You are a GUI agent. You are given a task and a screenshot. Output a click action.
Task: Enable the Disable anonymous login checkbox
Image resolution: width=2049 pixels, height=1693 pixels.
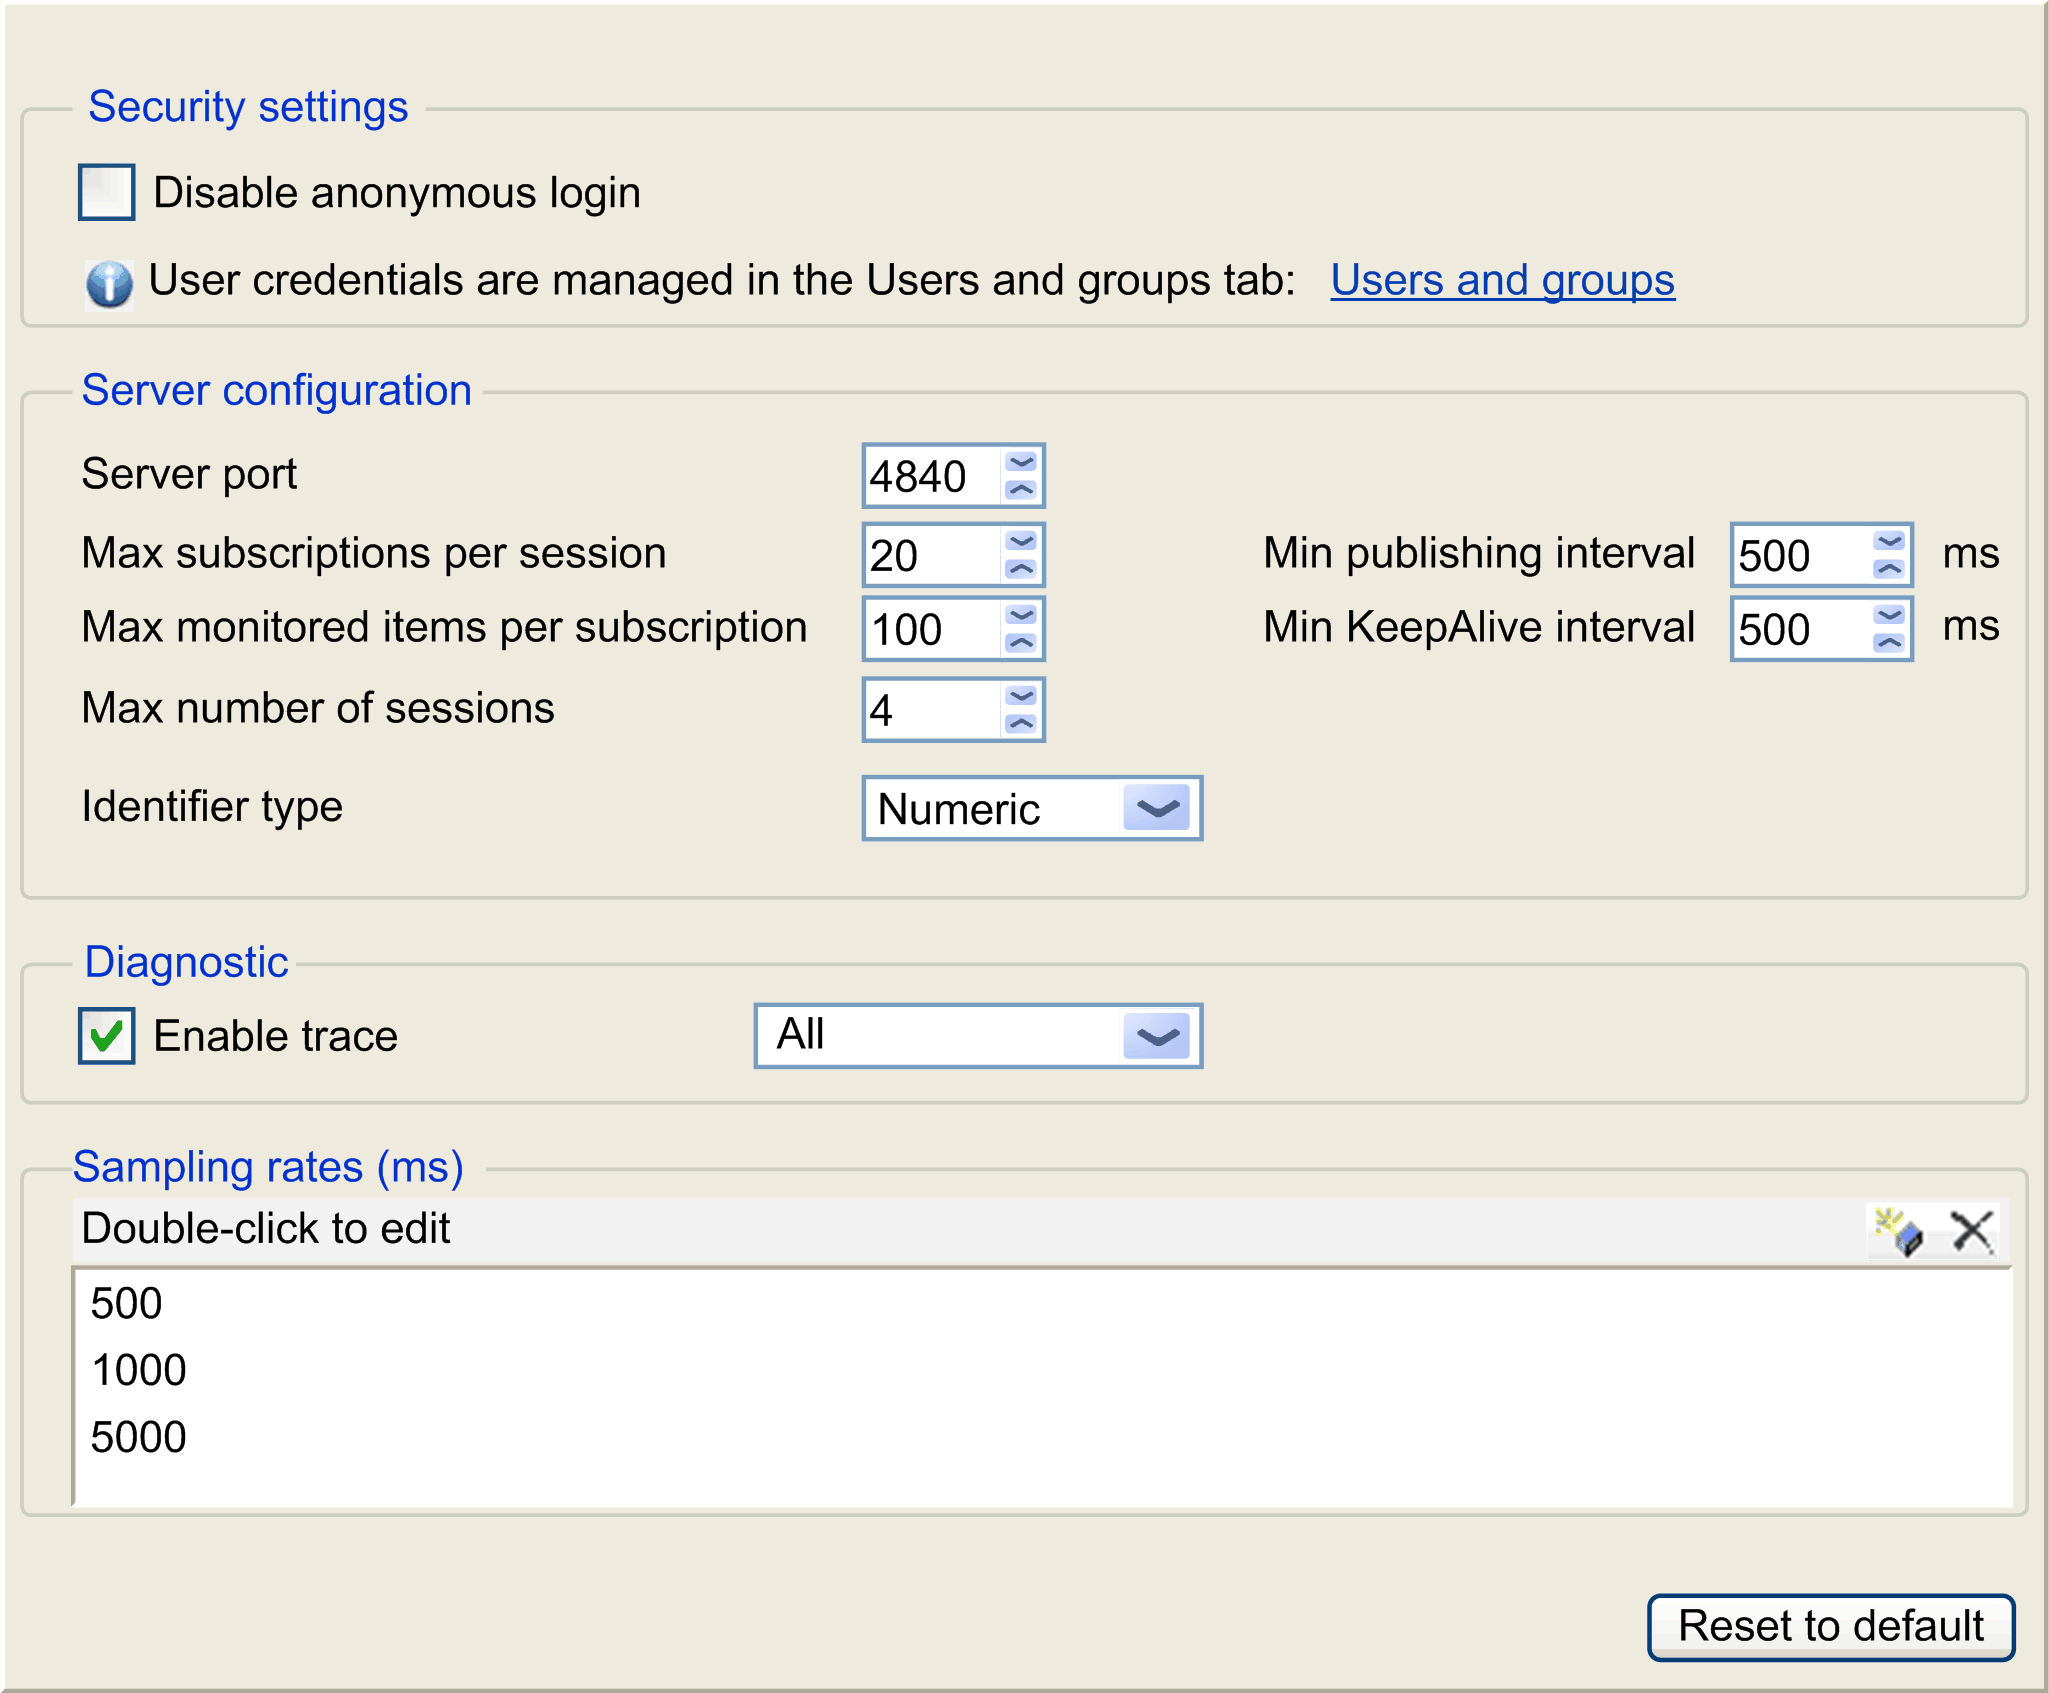click(x=107, y=192)
